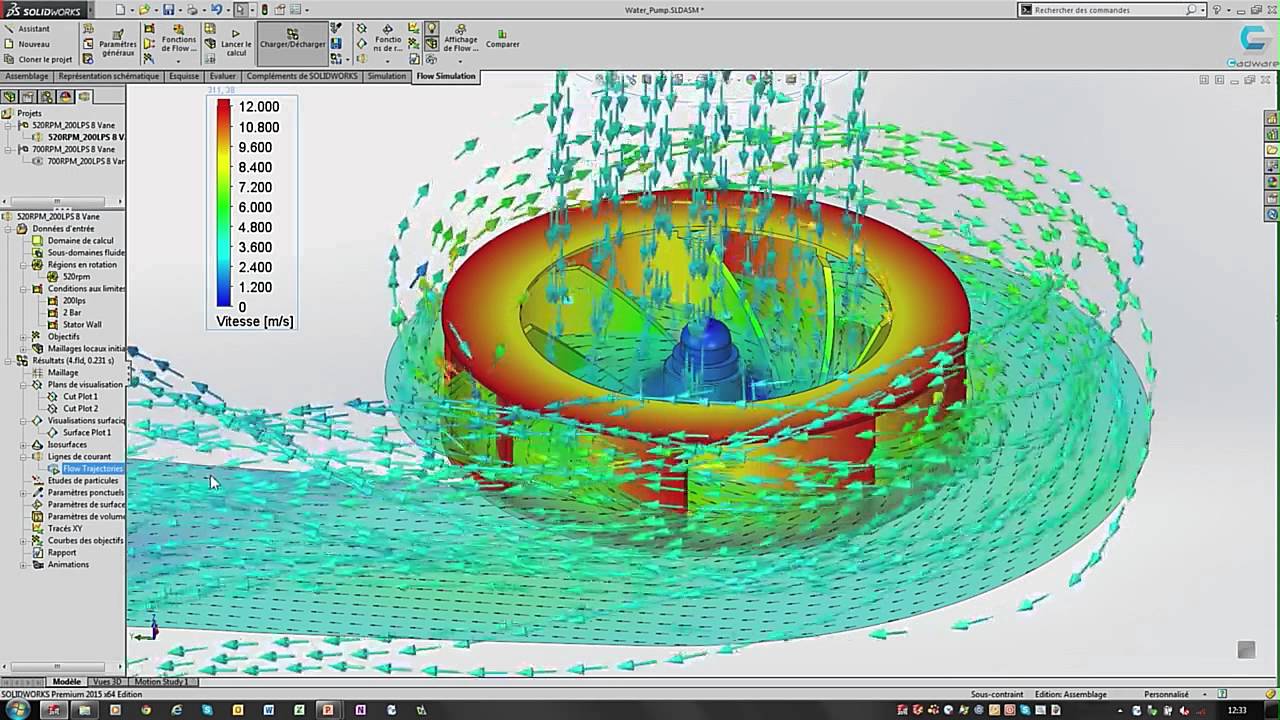Collapse Régions en rotation node
1280x720 pixels.
coord(23,265)
